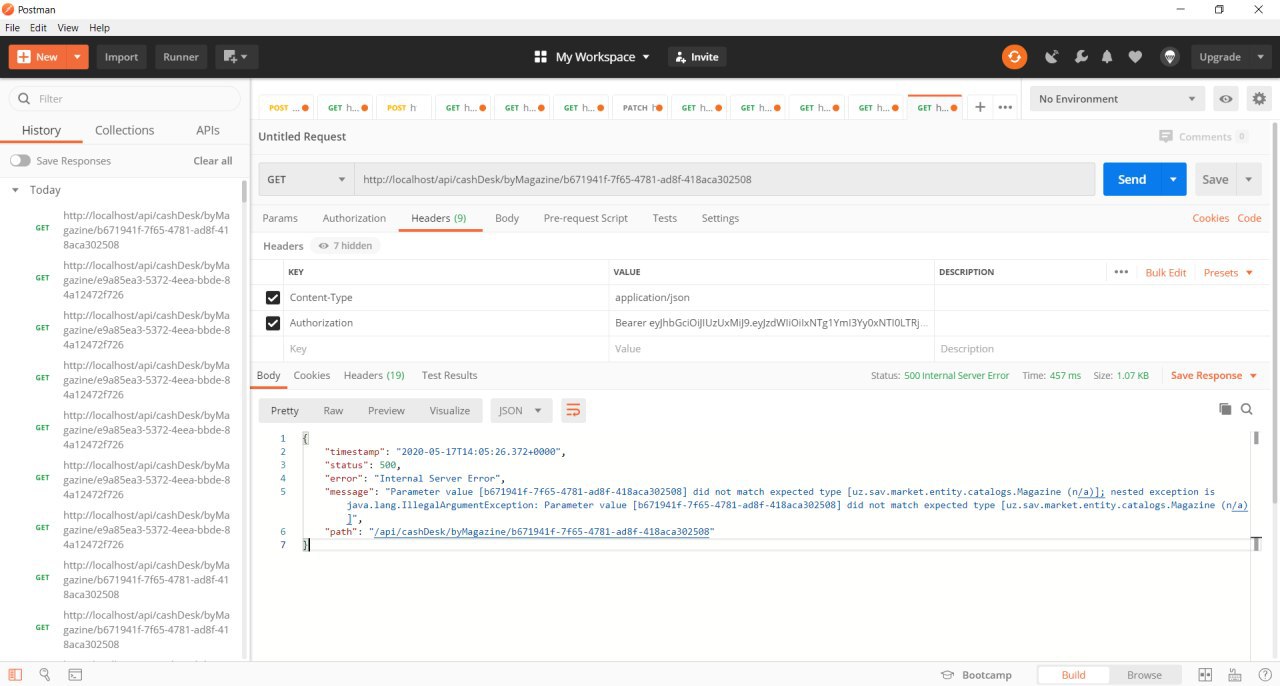Select the Raw response view
Viewport: 1280px width, 686px height.
point(333,410)
